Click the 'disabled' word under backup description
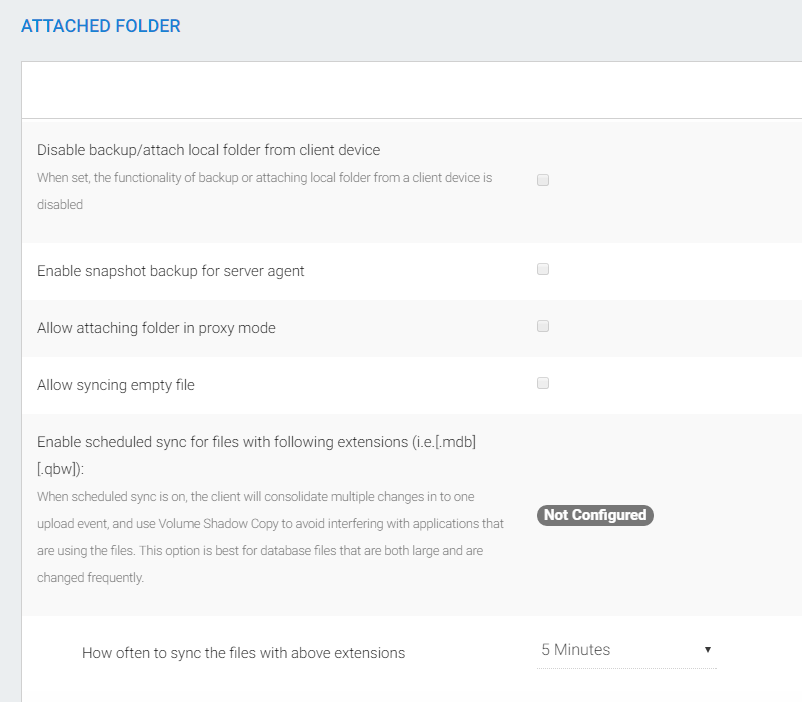Screen dimensions: 802x702 (x=60, y=205)
